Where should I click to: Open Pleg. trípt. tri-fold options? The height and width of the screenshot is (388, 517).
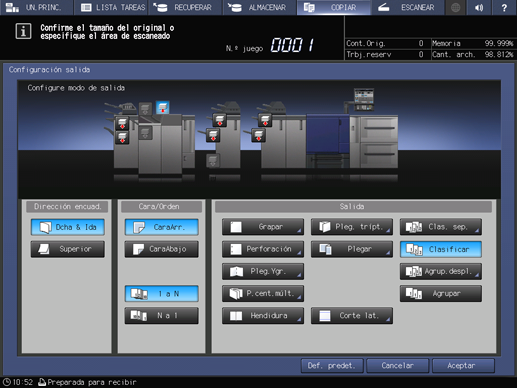(x=352, y=227)
